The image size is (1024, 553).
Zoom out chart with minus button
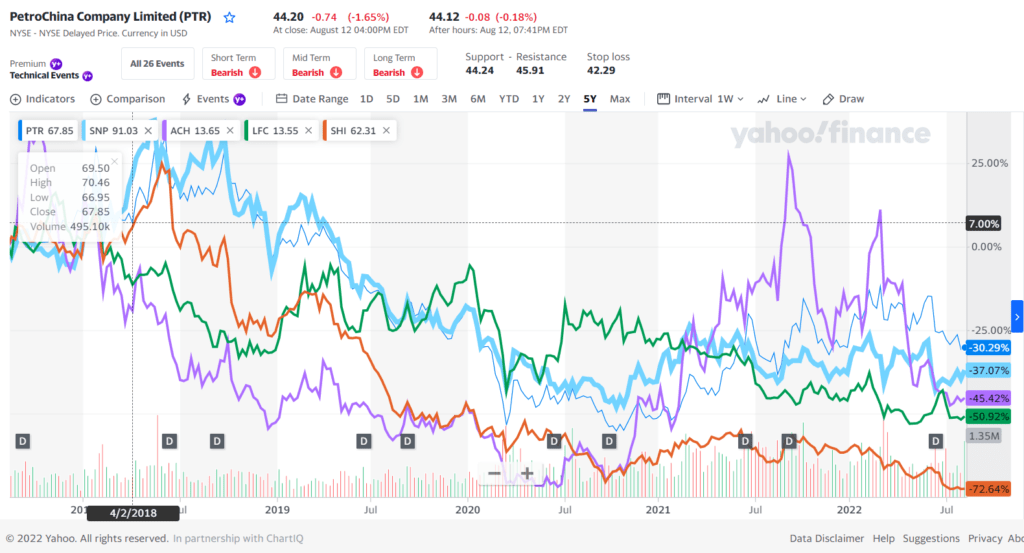click(494, 473)
